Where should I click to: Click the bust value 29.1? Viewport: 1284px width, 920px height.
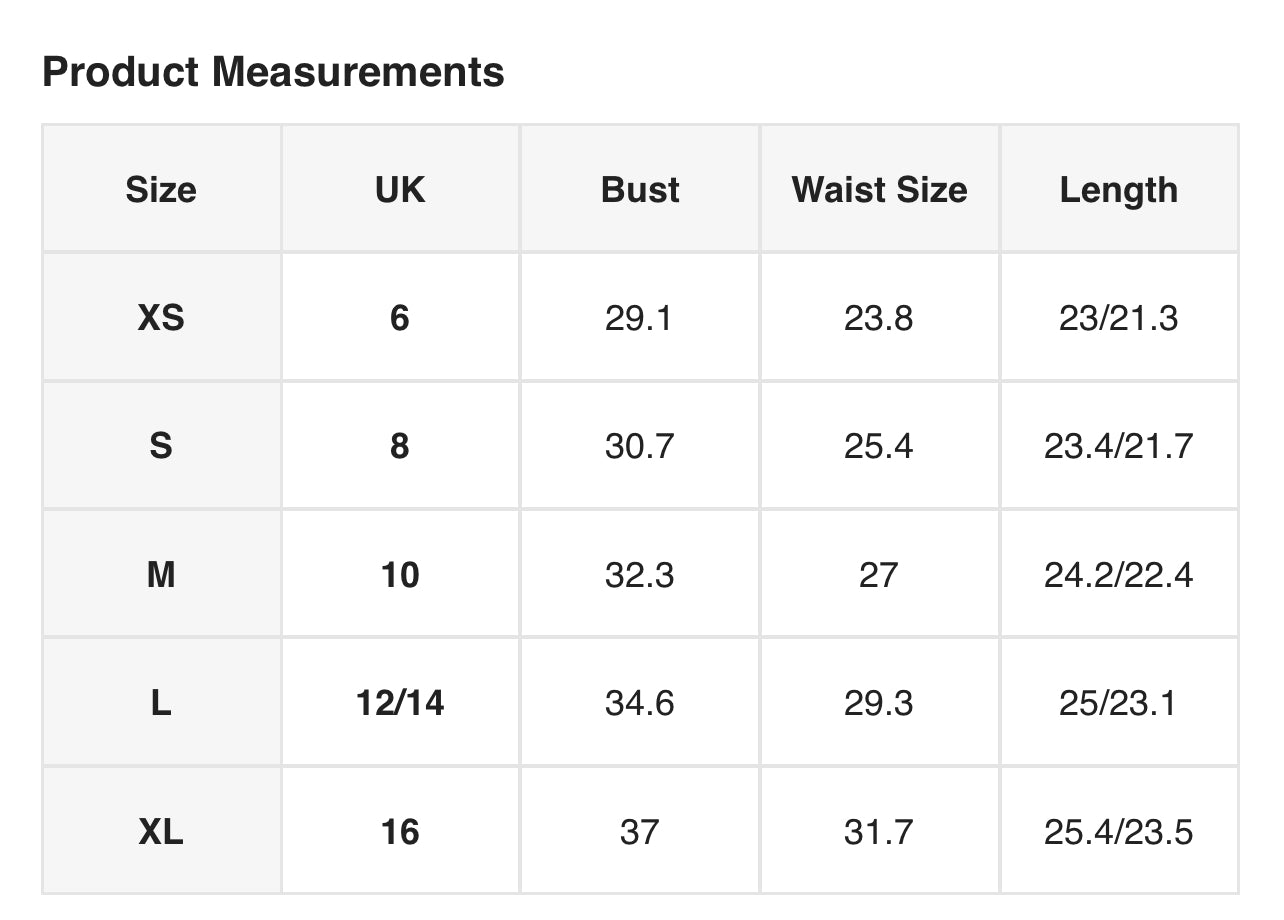coord(640,317)
